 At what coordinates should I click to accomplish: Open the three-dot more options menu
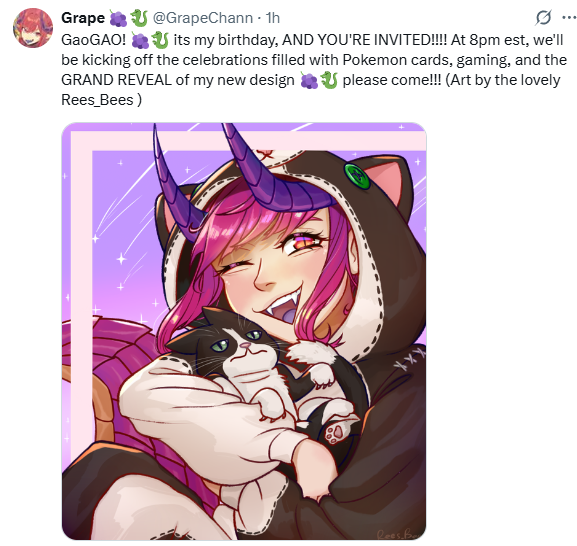[x=569, y=17]
